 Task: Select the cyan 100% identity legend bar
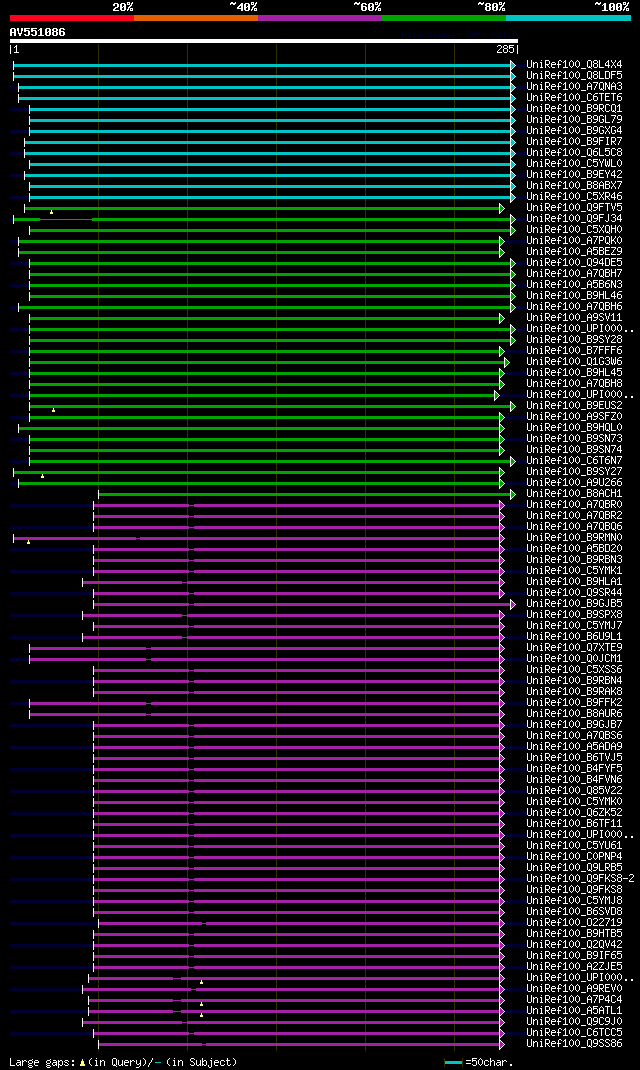(x=568, y=18)
